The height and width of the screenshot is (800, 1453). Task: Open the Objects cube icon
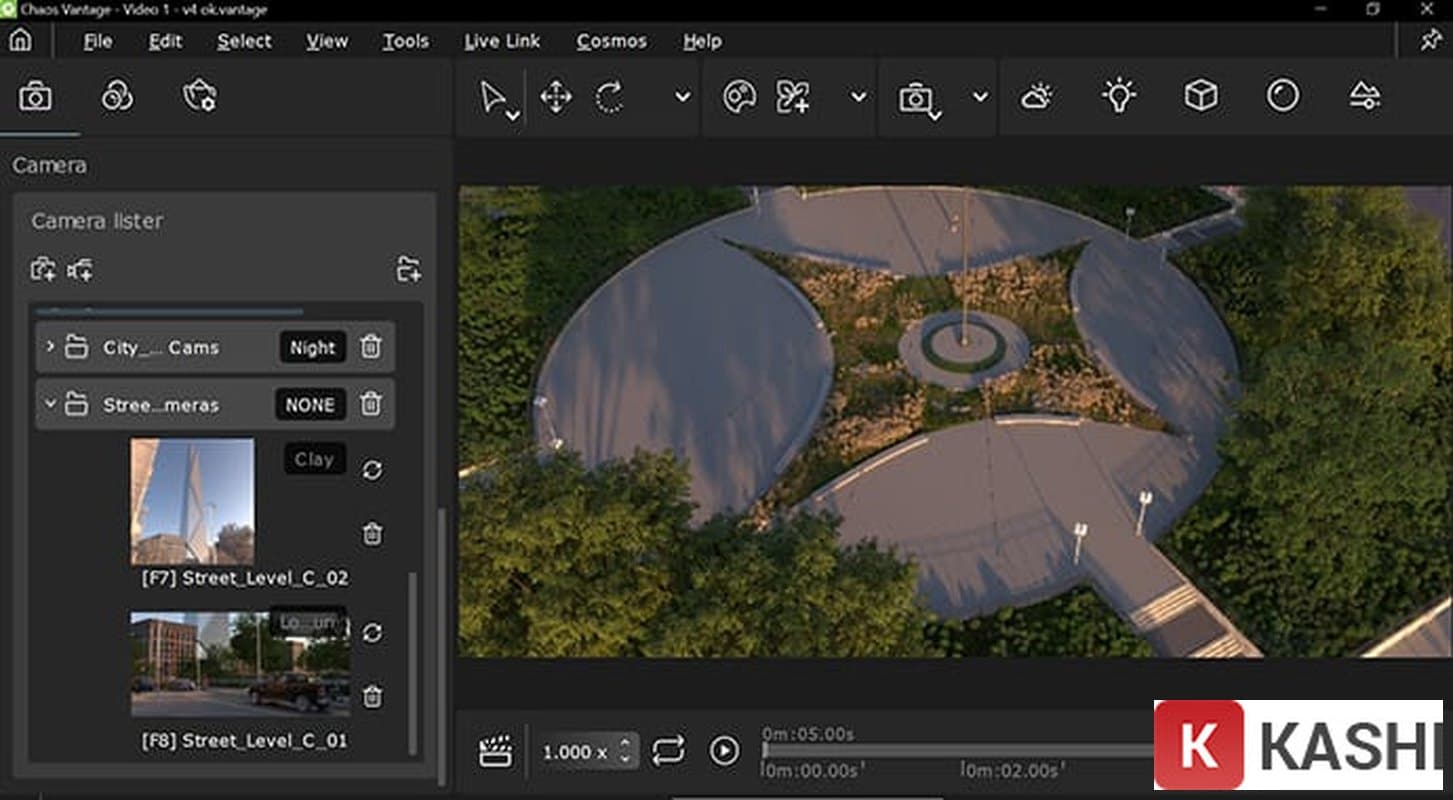tap(1200, 96)
